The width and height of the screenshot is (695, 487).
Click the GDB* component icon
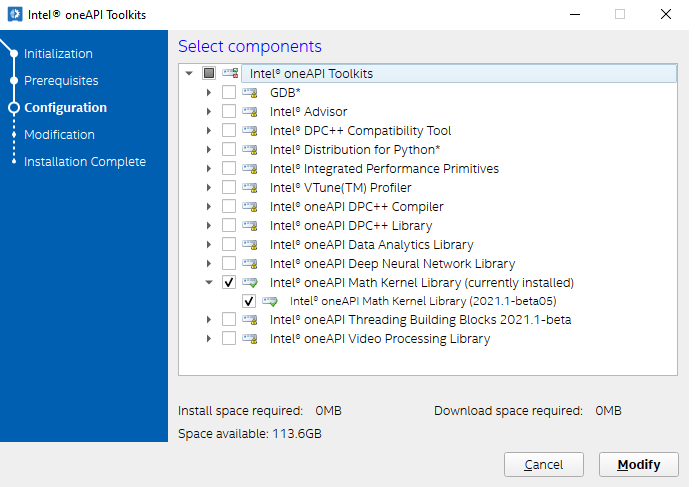coord(250,93)
